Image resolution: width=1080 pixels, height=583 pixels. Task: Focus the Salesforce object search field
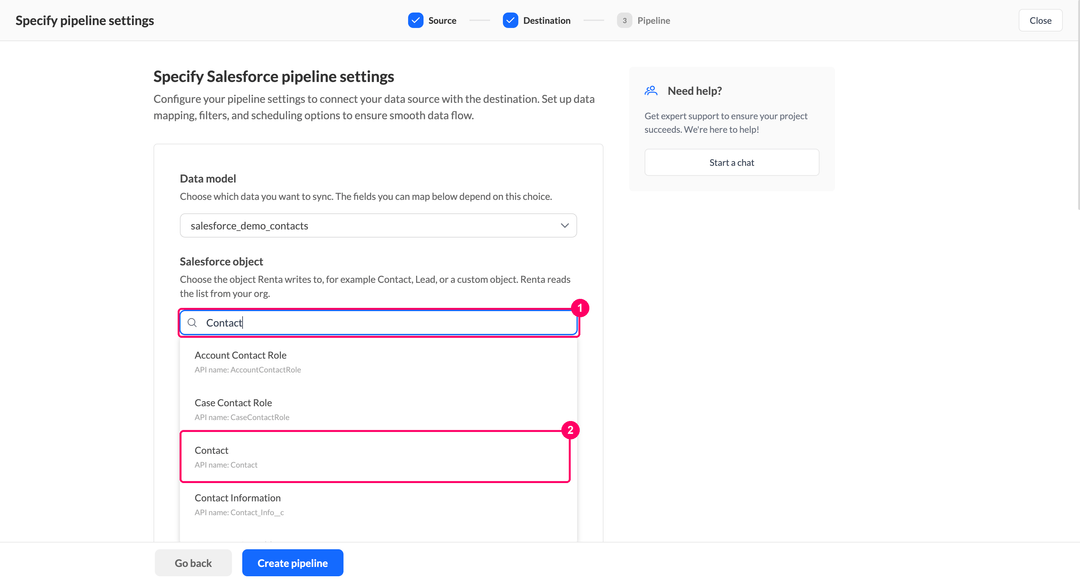(x=378, y=323)
